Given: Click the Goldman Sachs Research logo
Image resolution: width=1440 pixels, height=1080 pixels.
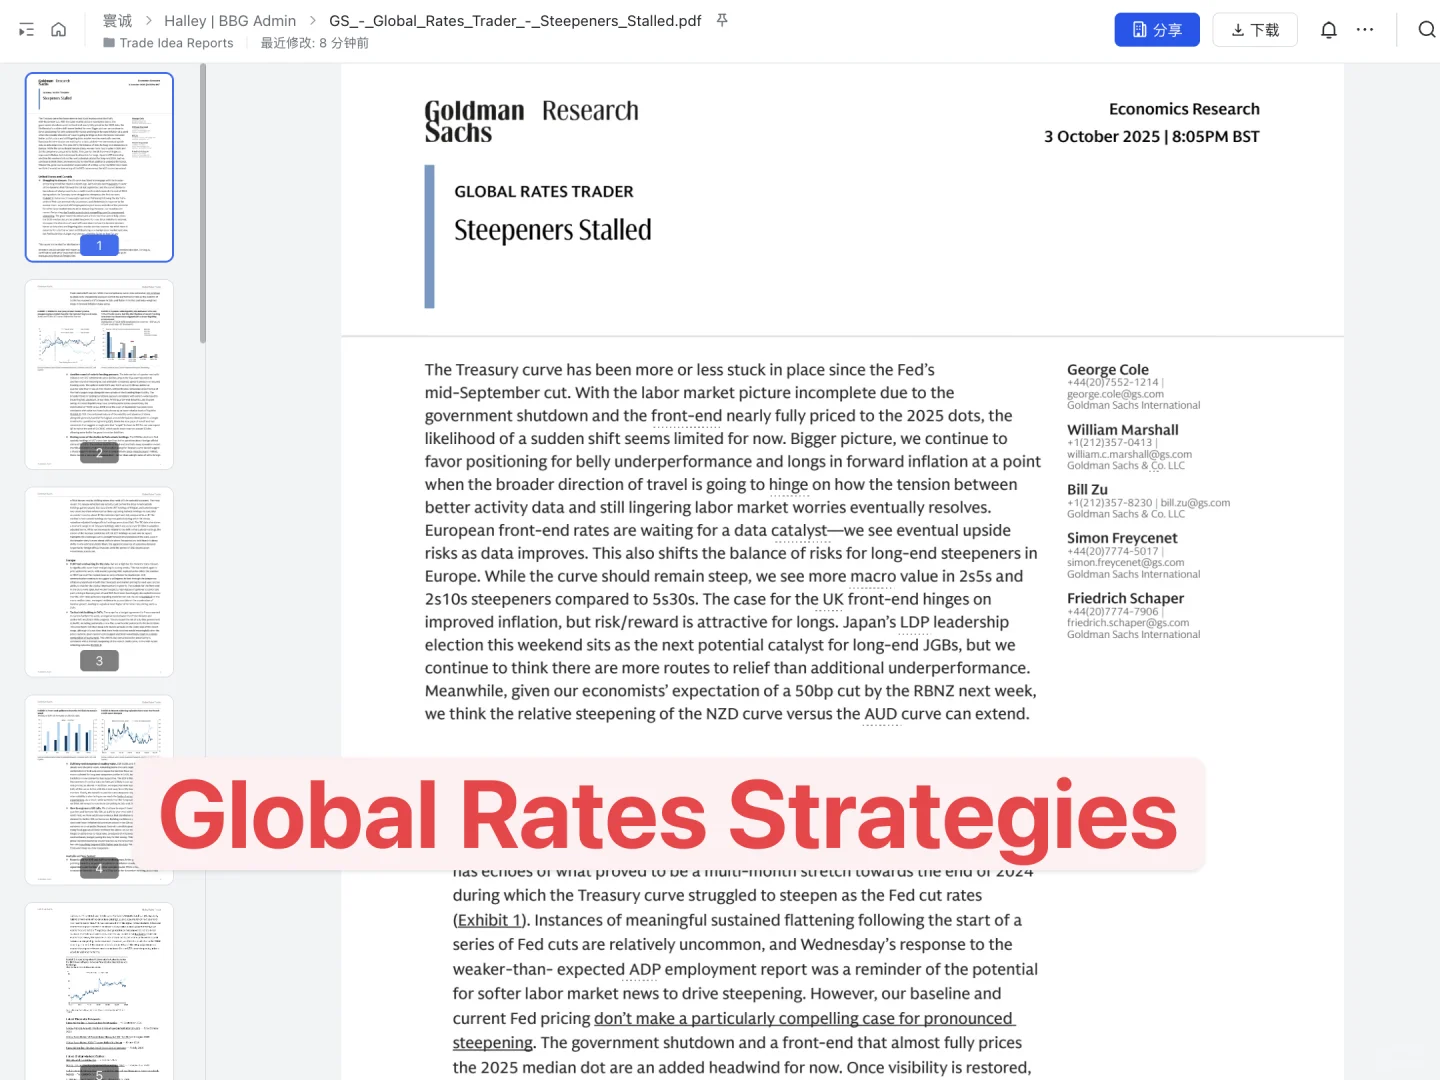Looking at the screenshot, I should (531, 121).
